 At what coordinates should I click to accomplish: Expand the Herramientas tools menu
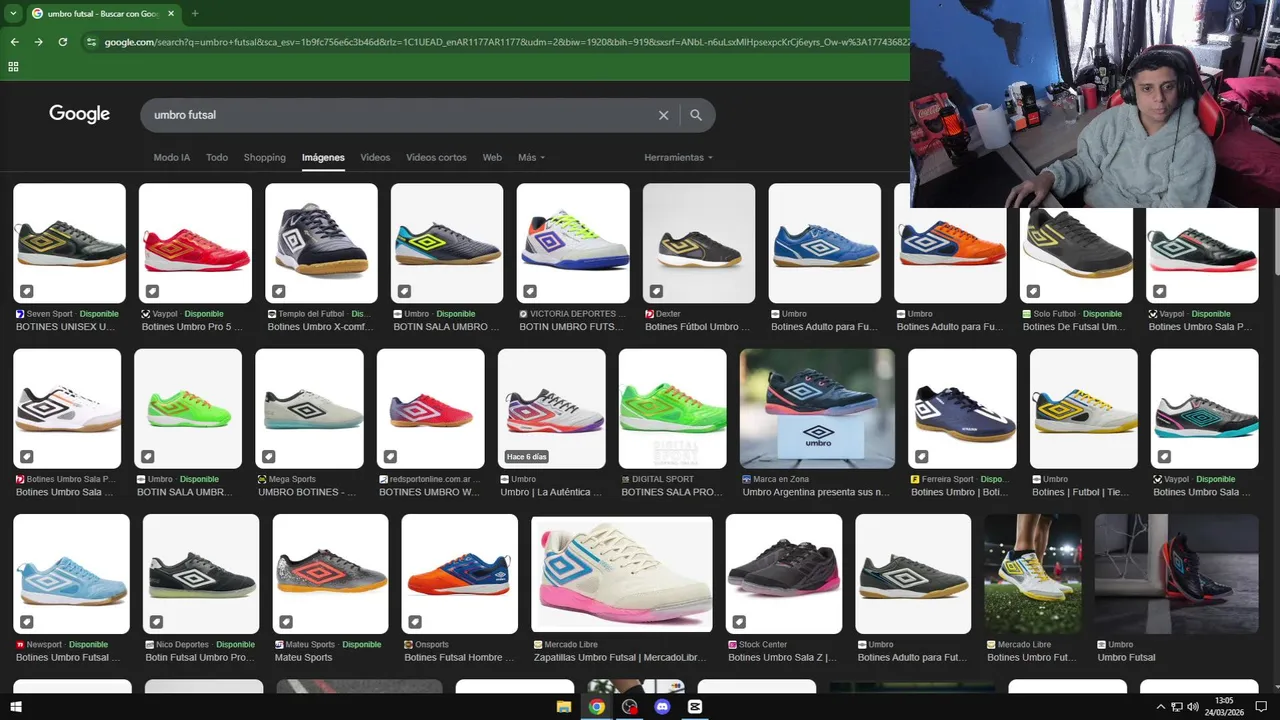(x=679, y=158)
